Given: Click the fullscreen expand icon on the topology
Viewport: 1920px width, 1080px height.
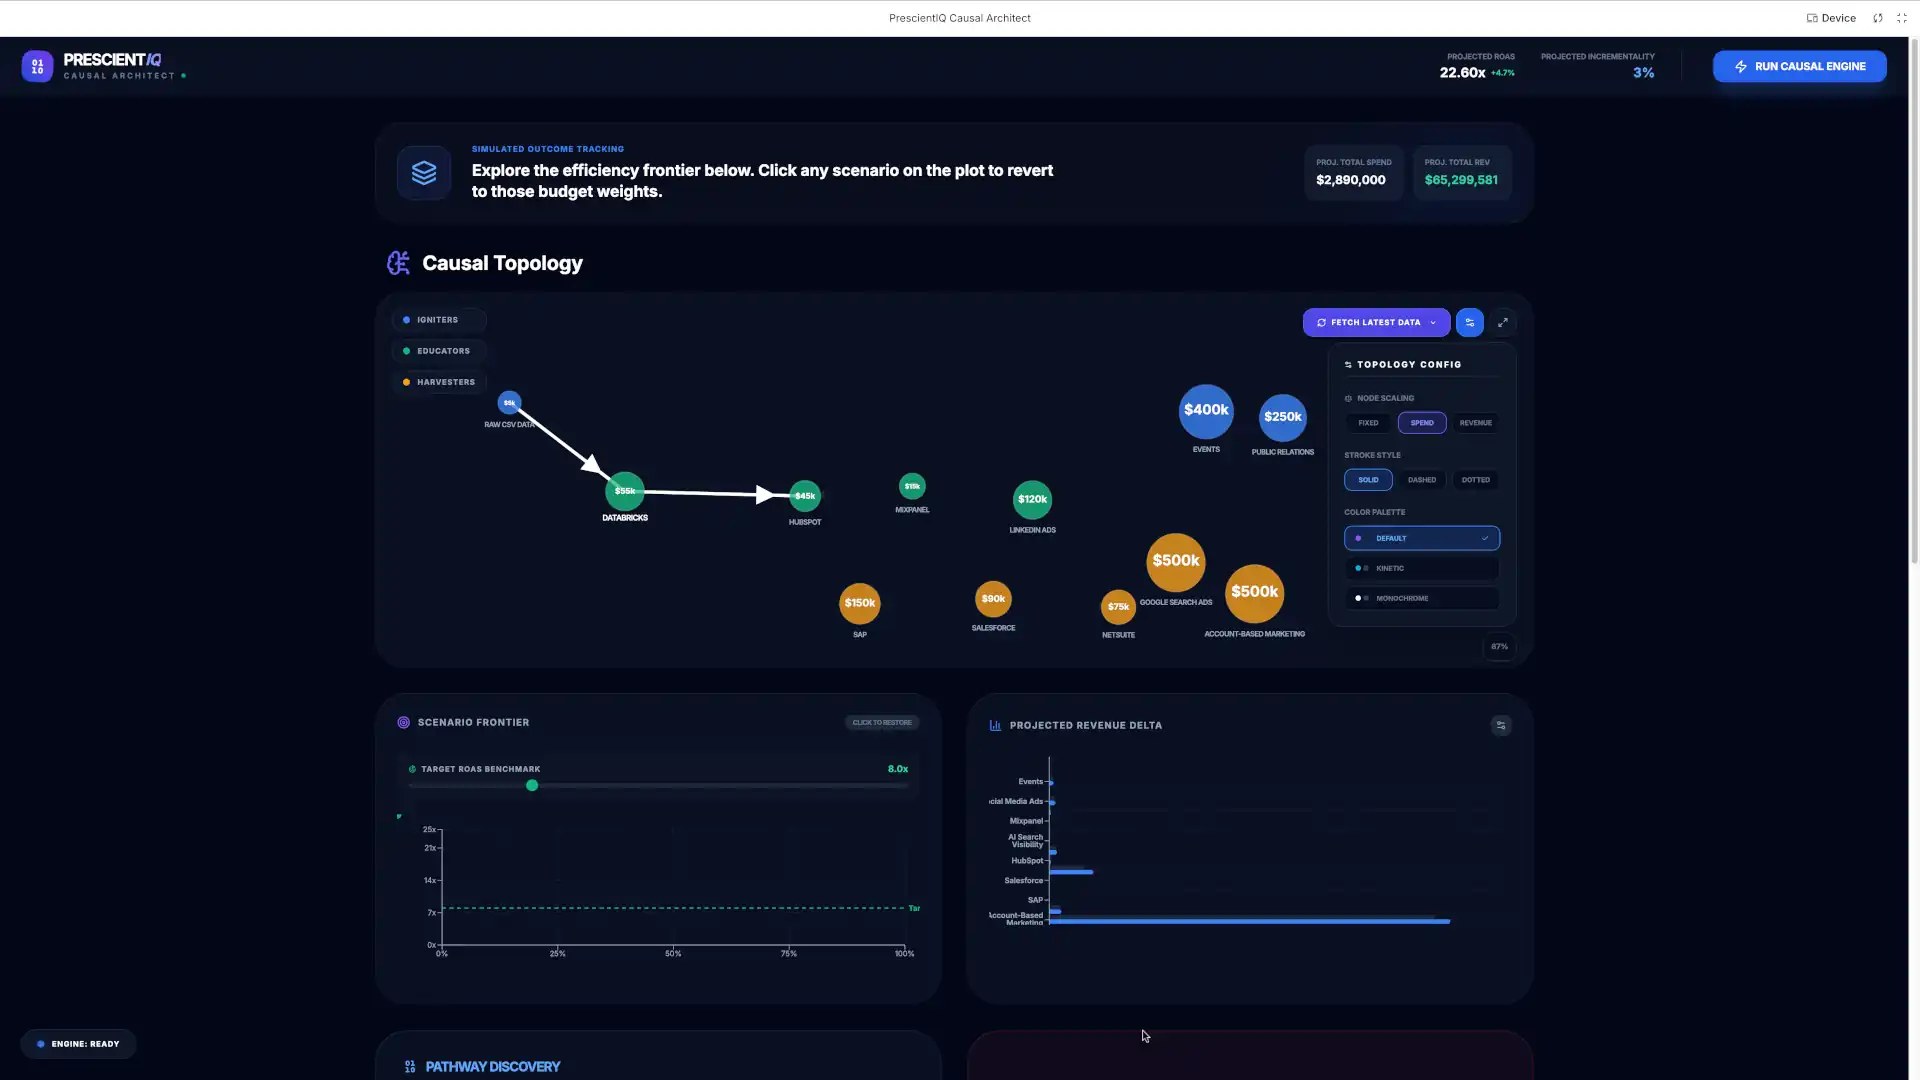Looking at the screenshot, I should (x=1503, y=322).
